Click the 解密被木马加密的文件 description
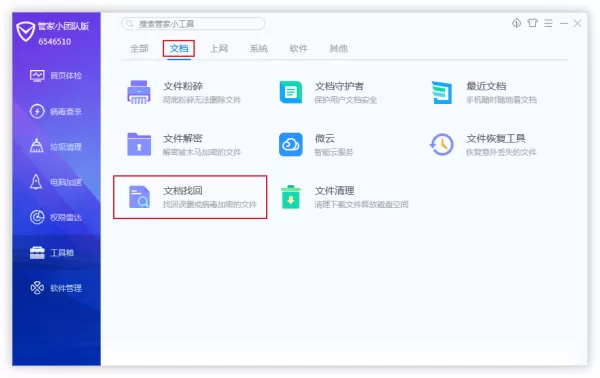The width and height of the screenshot is (600, 378). 202,152
